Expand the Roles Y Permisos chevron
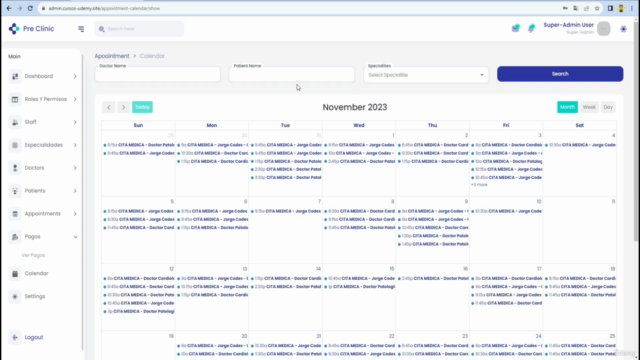The width and height of the screenshot is (640, 360). click(75, 99)
